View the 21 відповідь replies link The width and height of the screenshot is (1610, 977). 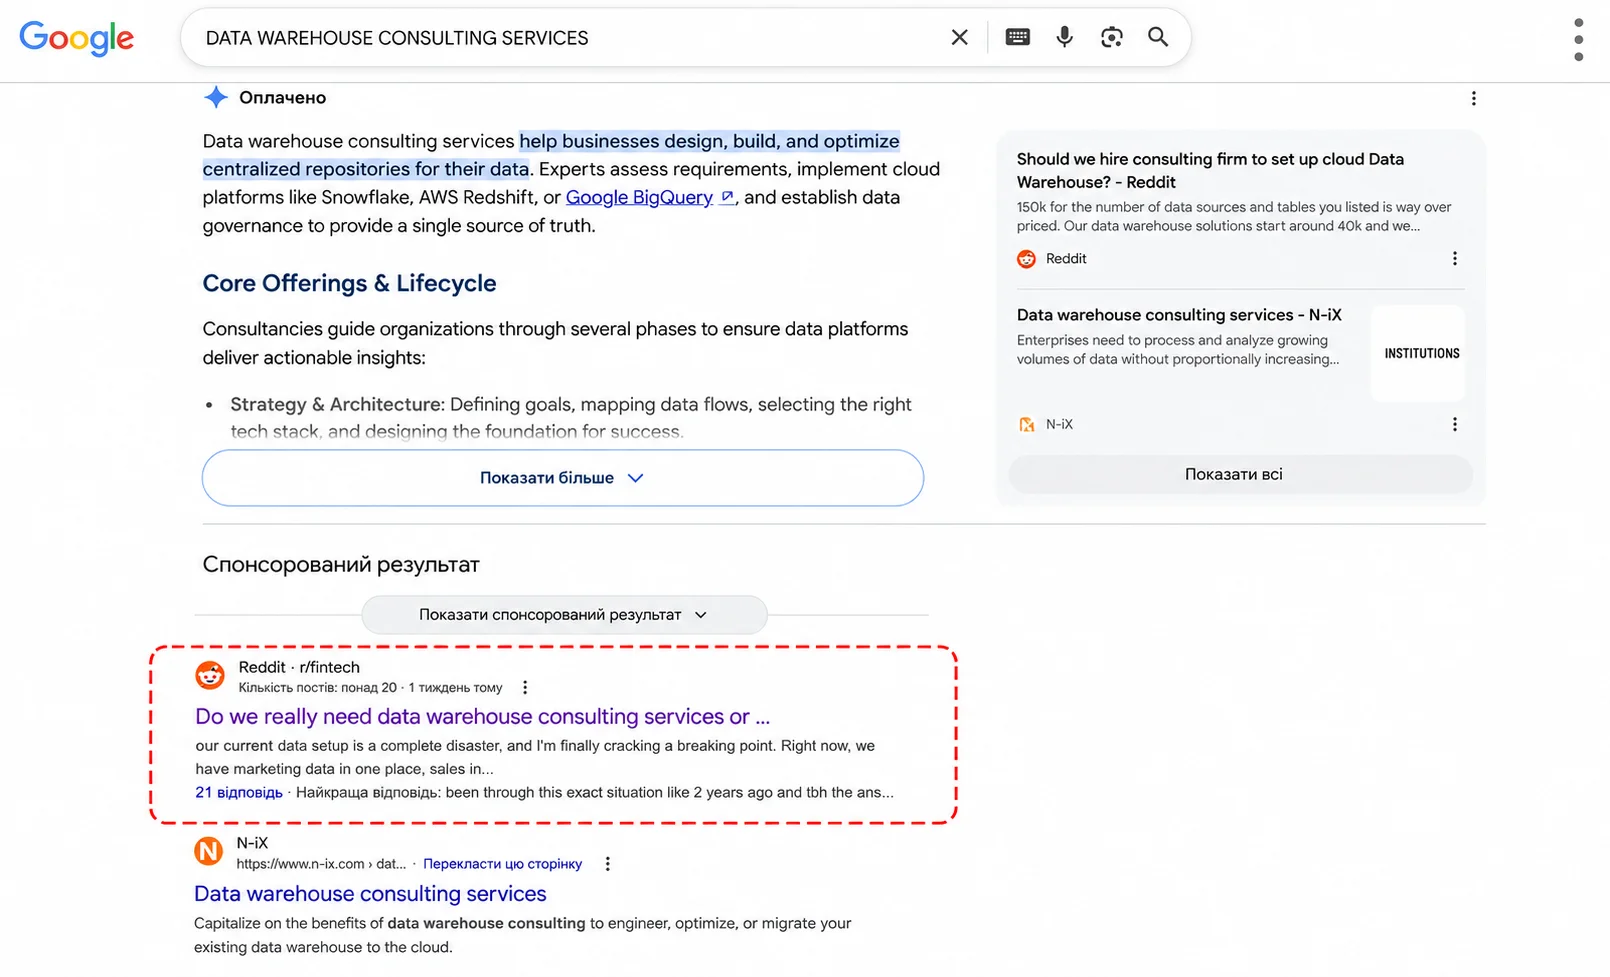pyautogui.click(x=239, y=792)
